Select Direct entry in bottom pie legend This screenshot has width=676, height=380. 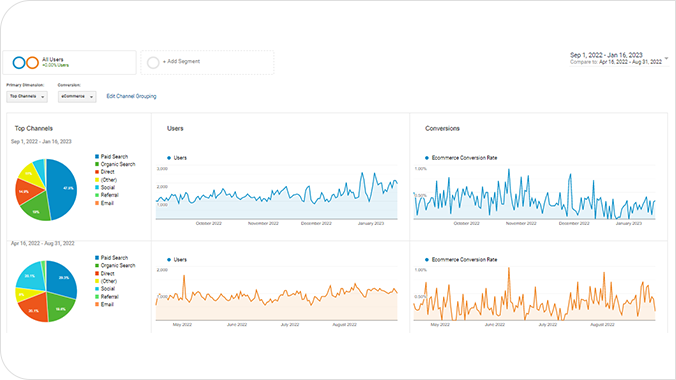coord(105,273)
